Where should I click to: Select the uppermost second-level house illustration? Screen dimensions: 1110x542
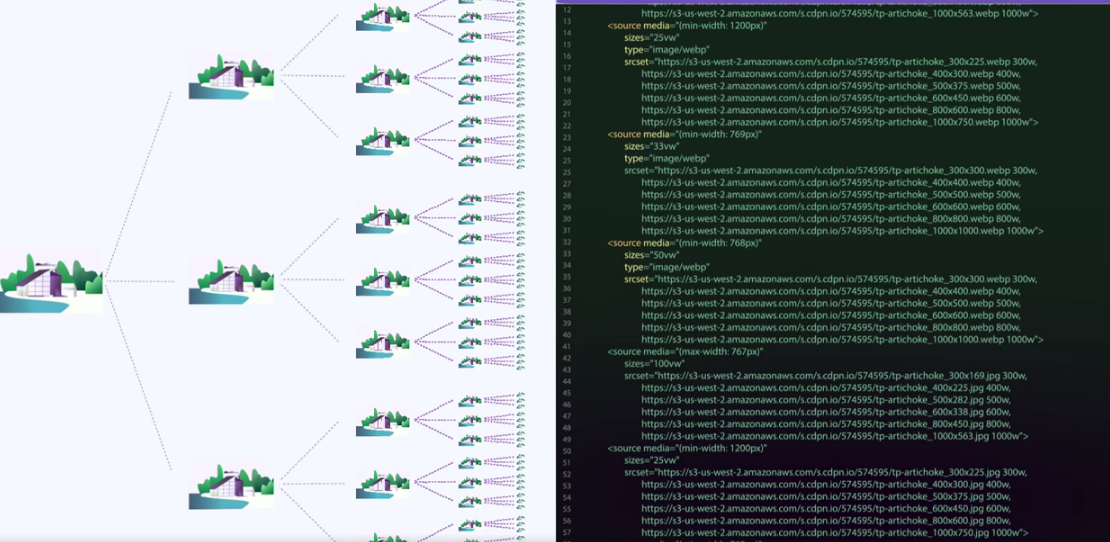click(218, 76)
